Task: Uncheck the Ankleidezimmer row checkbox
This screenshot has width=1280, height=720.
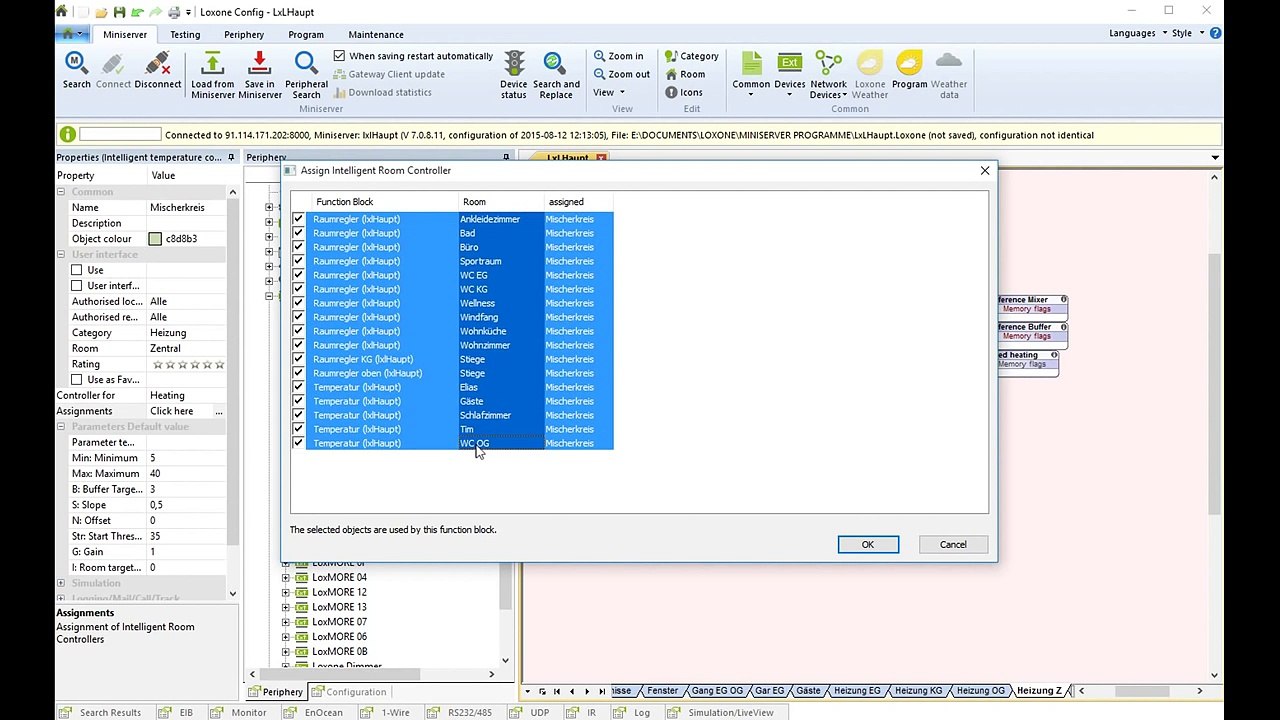Action: coord(298,219)
